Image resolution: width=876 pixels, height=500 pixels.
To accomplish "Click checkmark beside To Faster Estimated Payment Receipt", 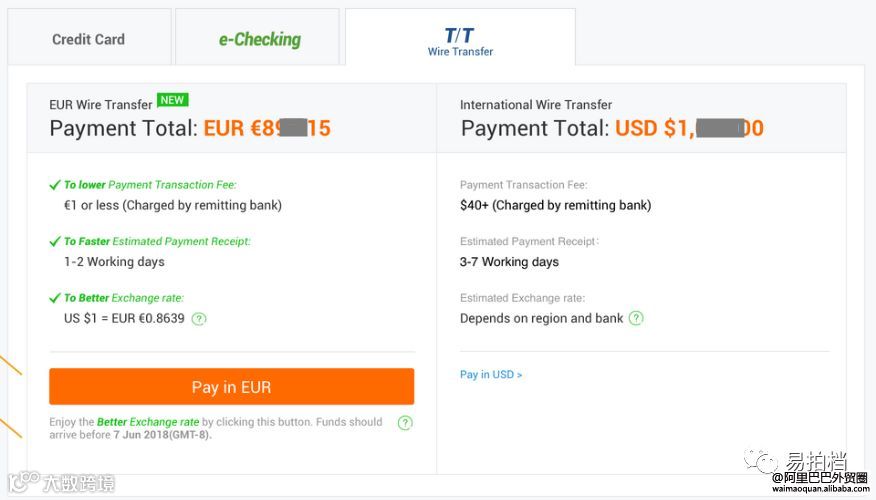I will click(55, 241).
